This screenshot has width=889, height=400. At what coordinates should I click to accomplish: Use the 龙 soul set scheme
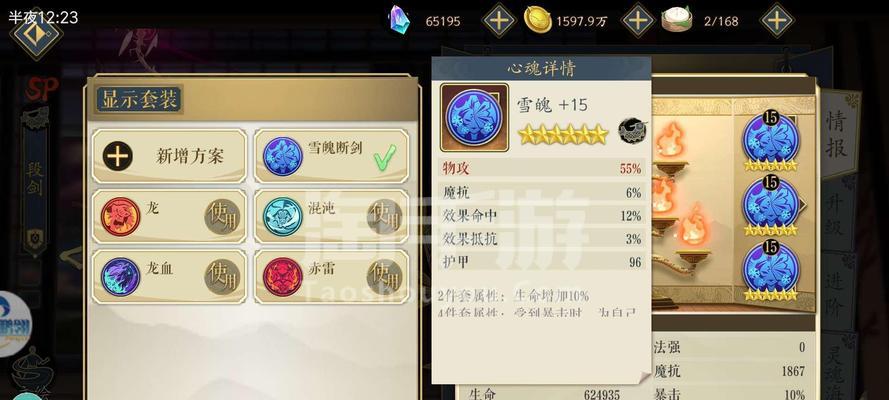click(x=223, y=216)
